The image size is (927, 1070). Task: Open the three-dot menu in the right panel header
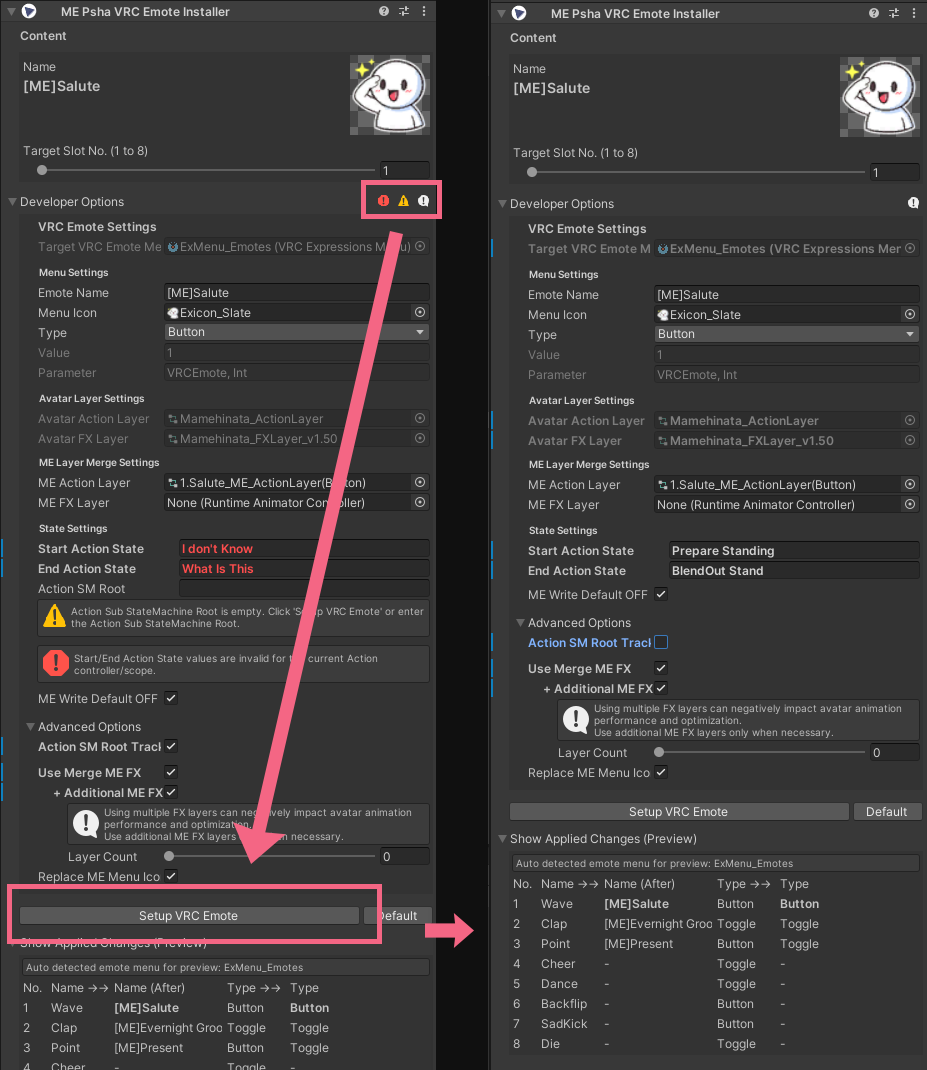(914, 13)
